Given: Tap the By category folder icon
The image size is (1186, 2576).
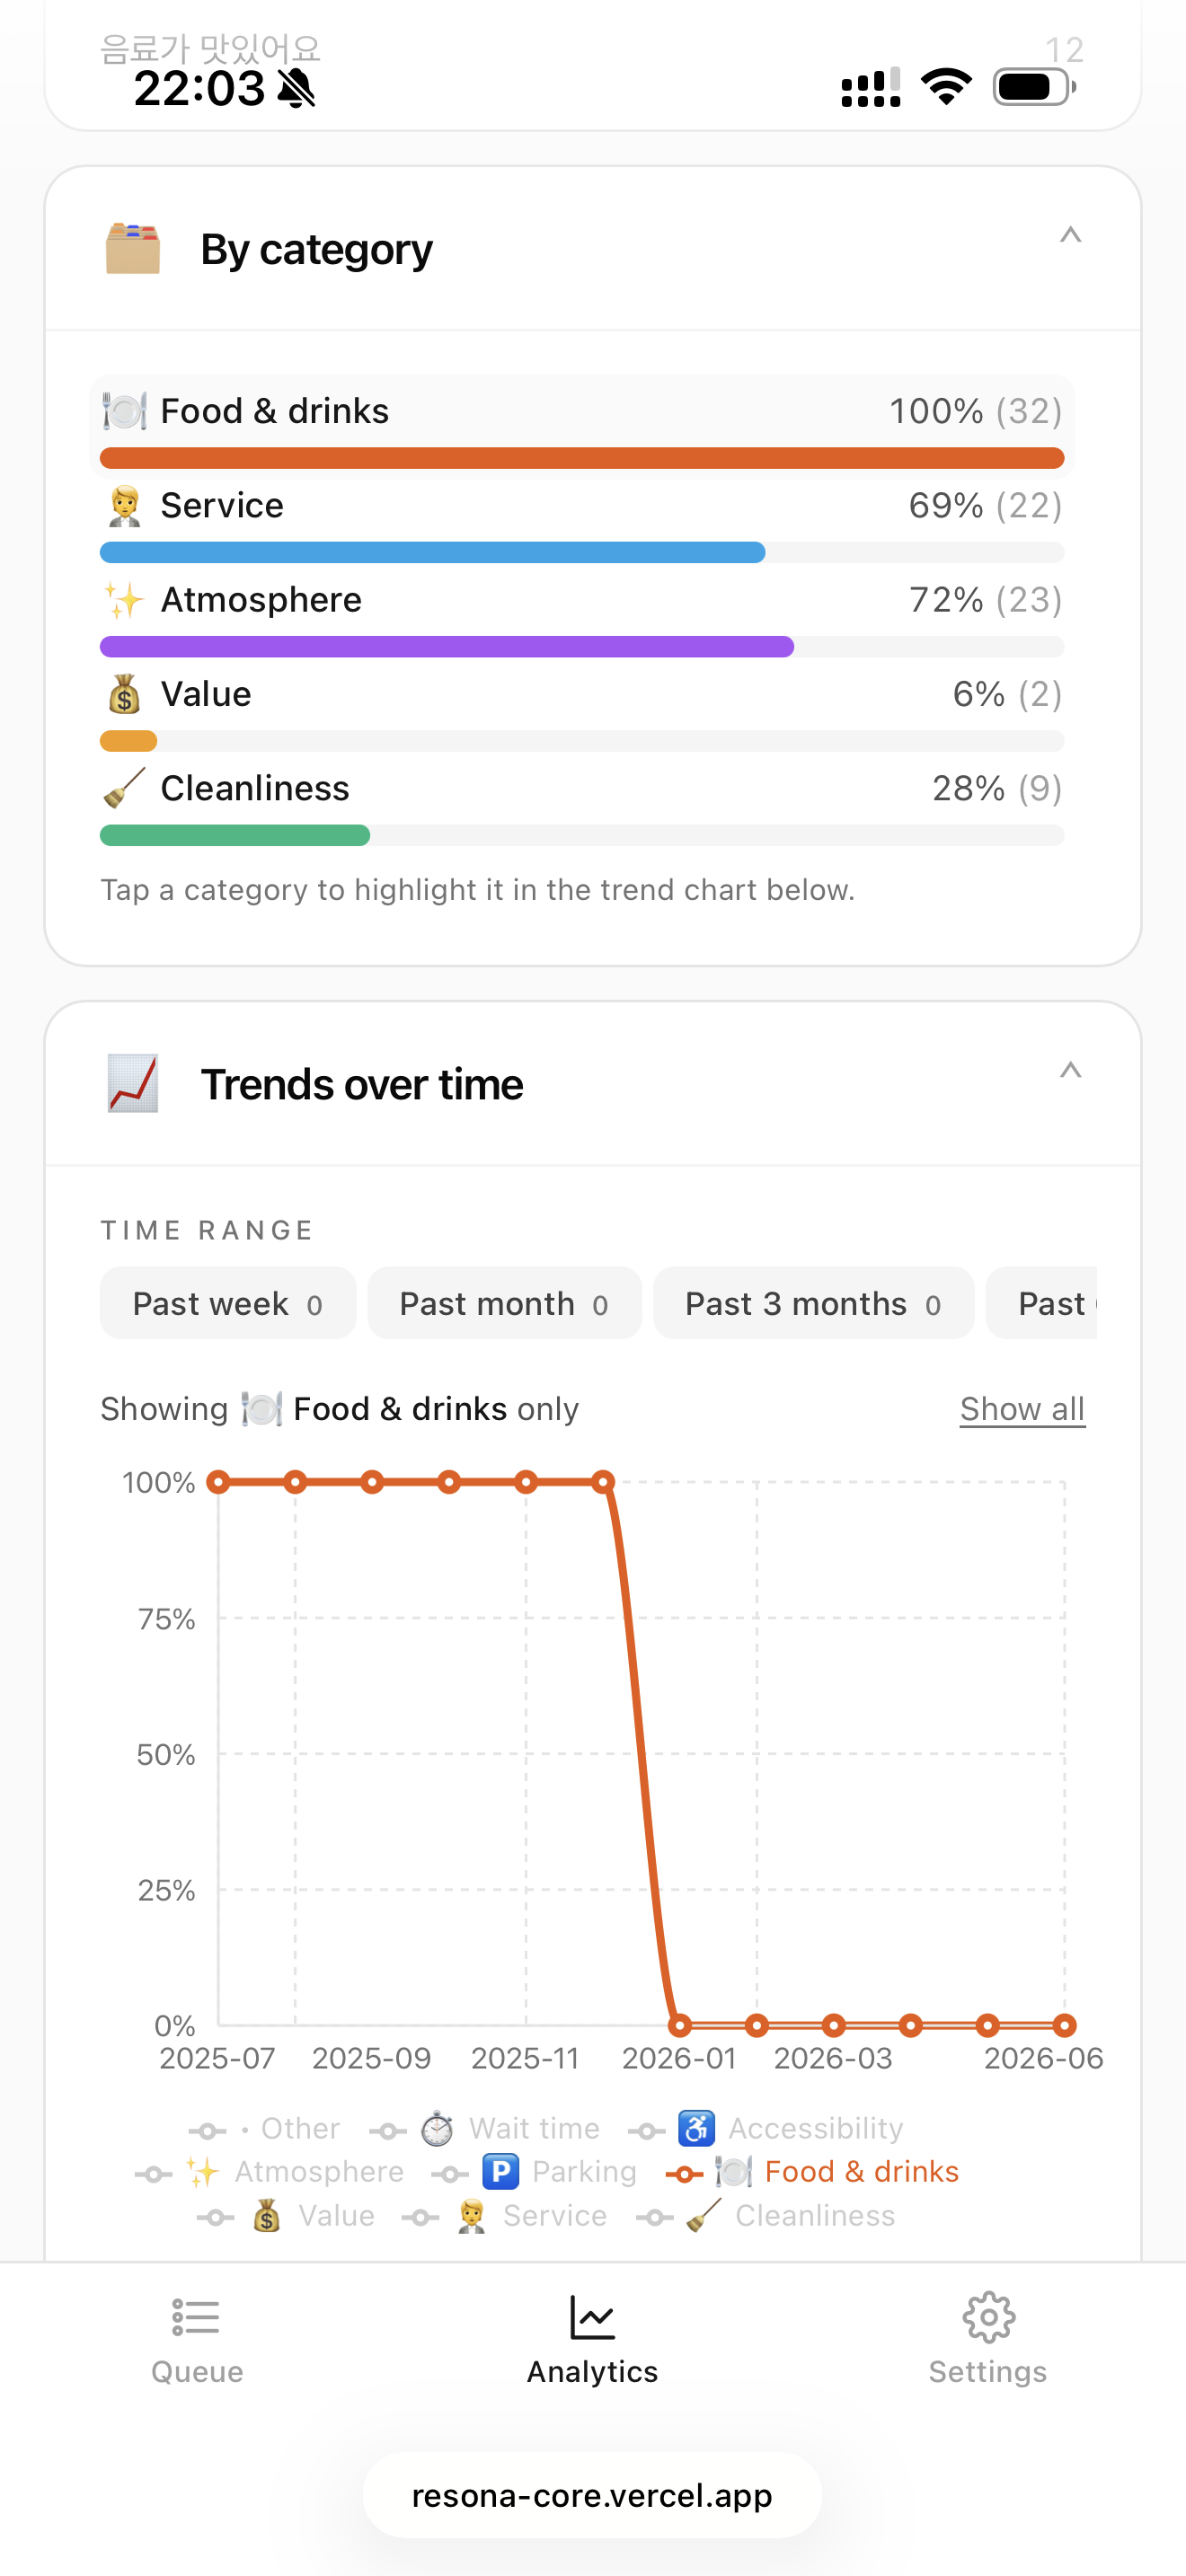Looking at the screenshot, I should [x=133, y=249].
